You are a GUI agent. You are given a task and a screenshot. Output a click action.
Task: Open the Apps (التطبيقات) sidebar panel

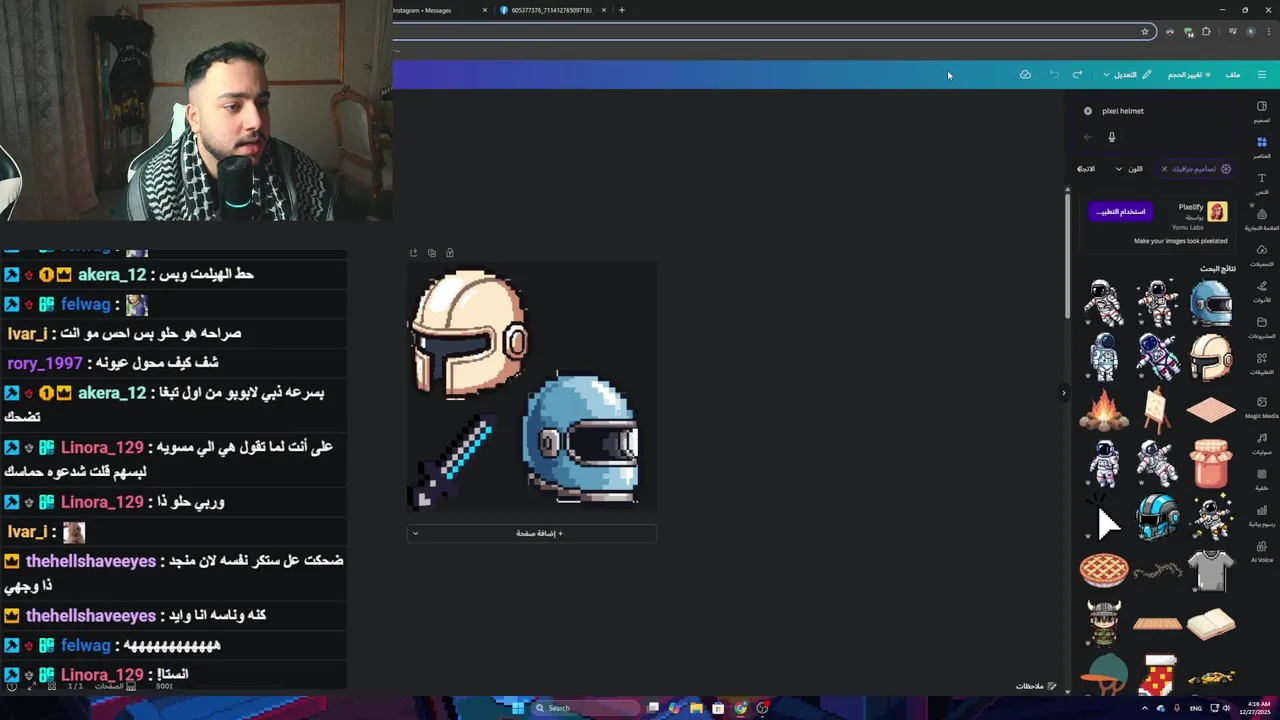(1261, 363)
